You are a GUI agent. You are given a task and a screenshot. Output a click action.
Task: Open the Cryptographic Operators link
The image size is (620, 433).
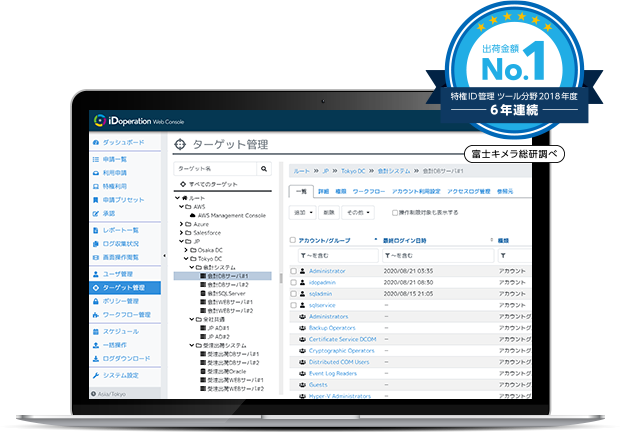342,351
